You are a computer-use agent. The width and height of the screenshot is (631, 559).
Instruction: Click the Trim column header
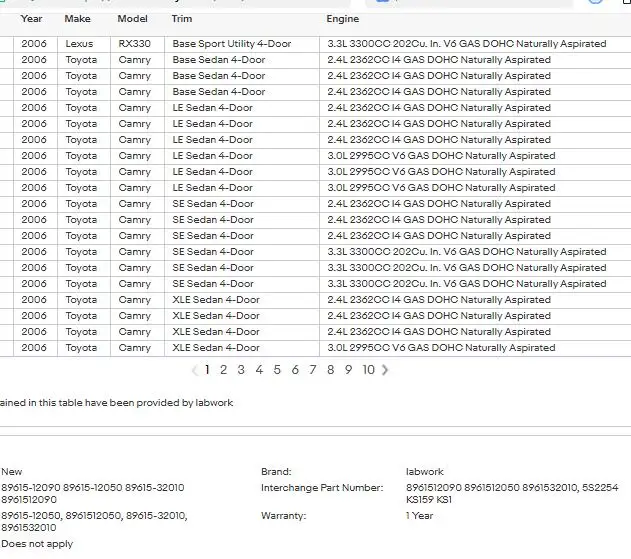pos(182,19)
